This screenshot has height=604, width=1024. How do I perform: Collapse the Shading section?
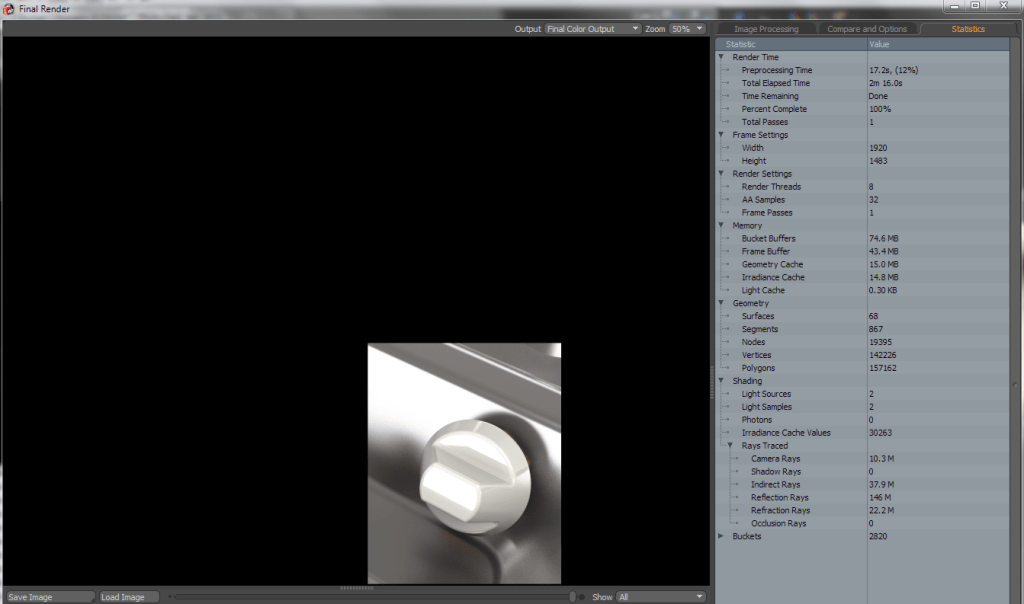720,380
